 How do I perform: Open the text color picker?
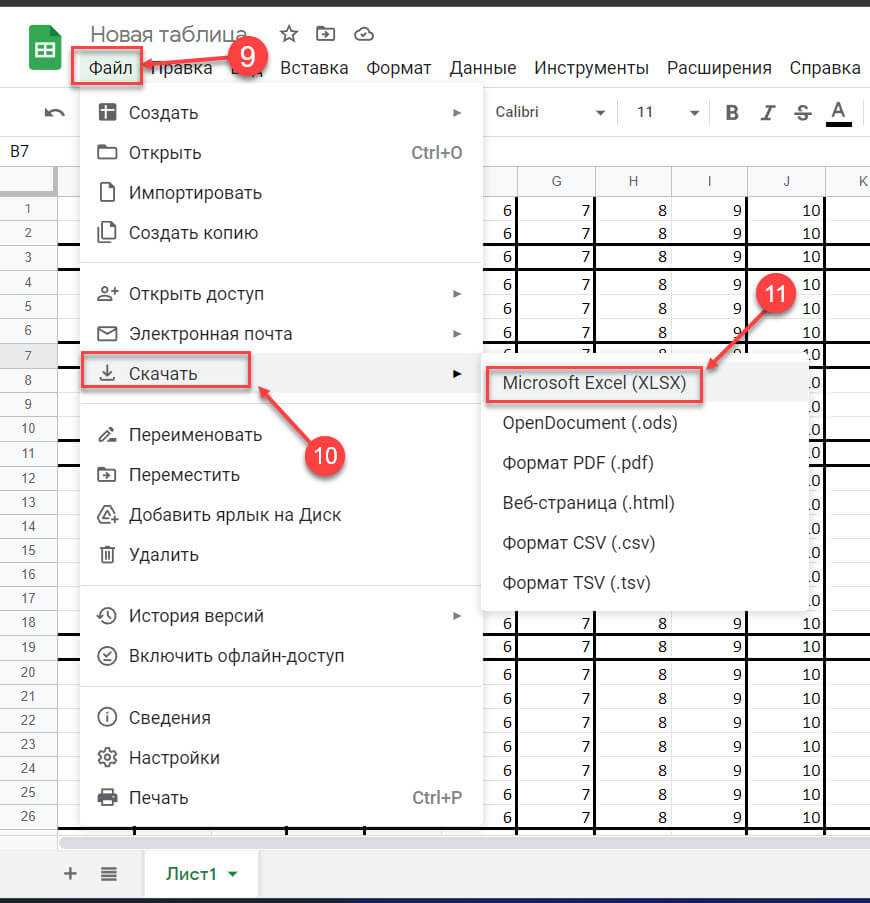(838, 113)
